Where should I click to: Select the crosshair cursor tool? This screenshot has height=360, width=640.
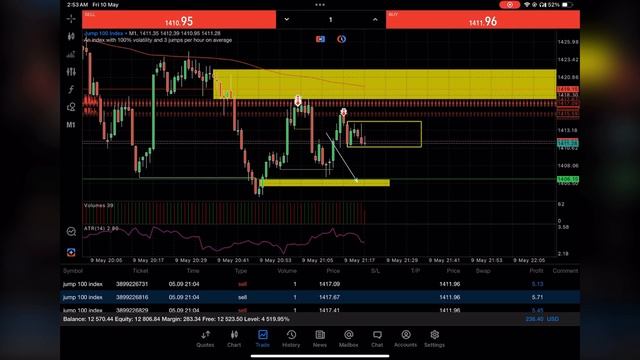(x=71, y=19)
